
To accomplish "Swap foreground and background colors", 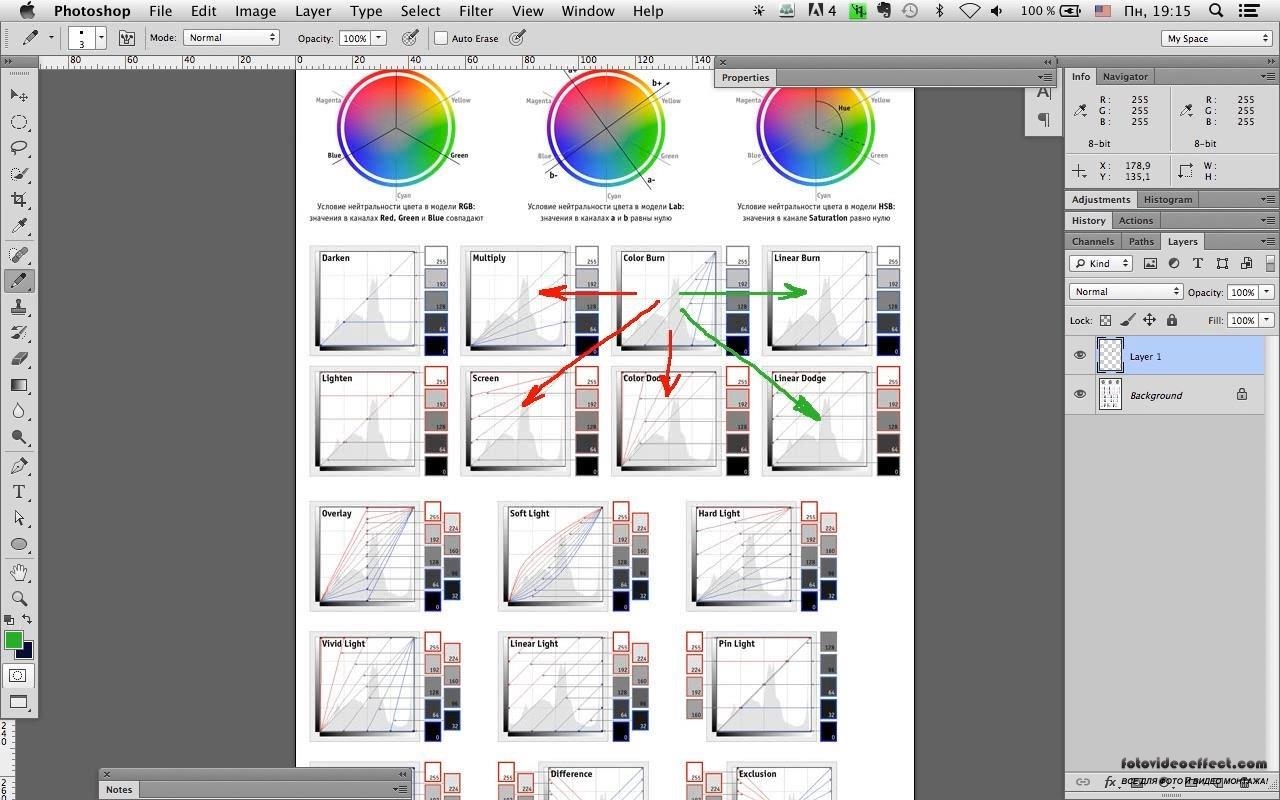I will [x=27, y=620].
